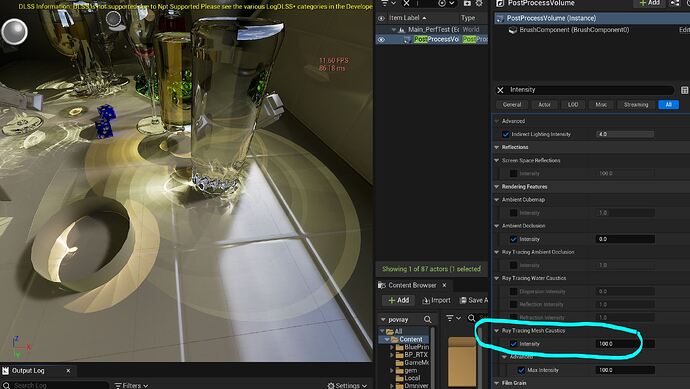
Task: Open Output Log Settings gear
Action: (x=331, y=385)
